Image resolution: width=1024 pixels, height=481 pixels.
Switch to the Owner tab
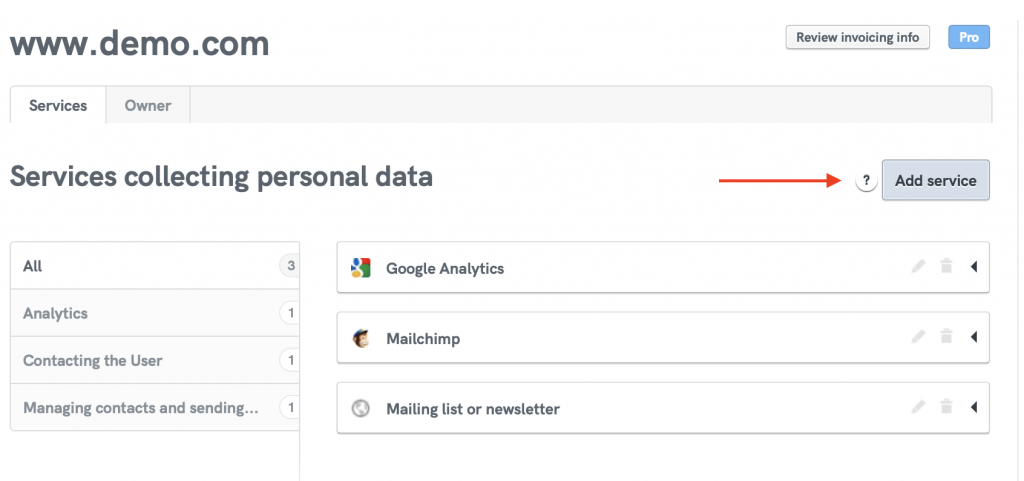(148, 105)
